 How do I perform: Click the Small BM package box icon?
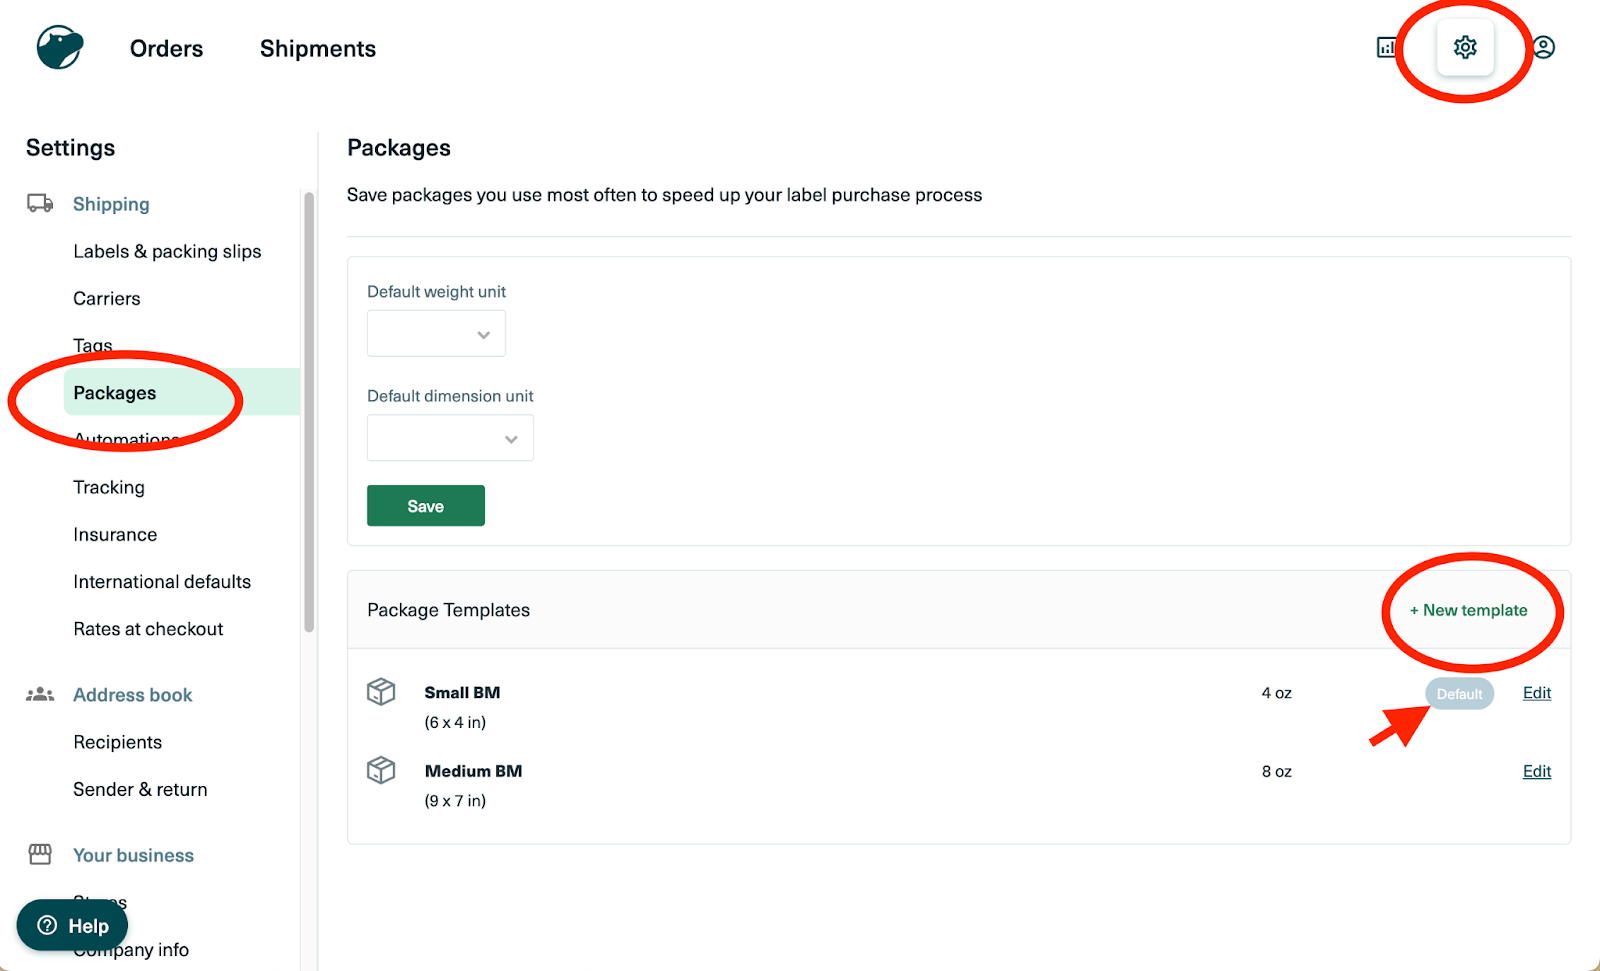381,692
